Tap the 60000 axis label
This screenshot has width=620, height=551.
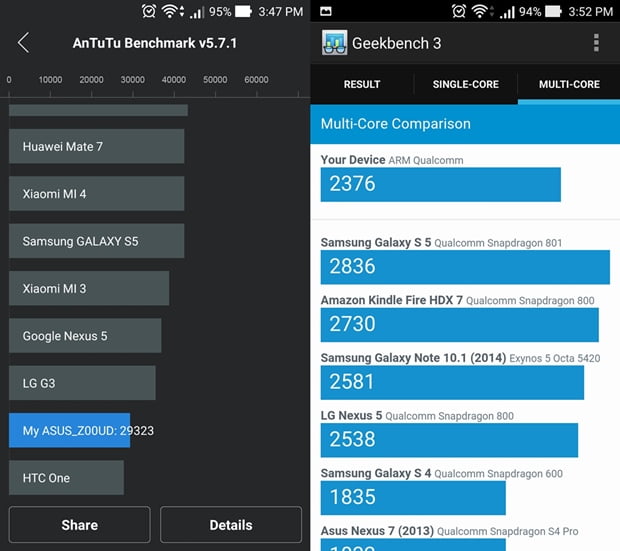256,80
